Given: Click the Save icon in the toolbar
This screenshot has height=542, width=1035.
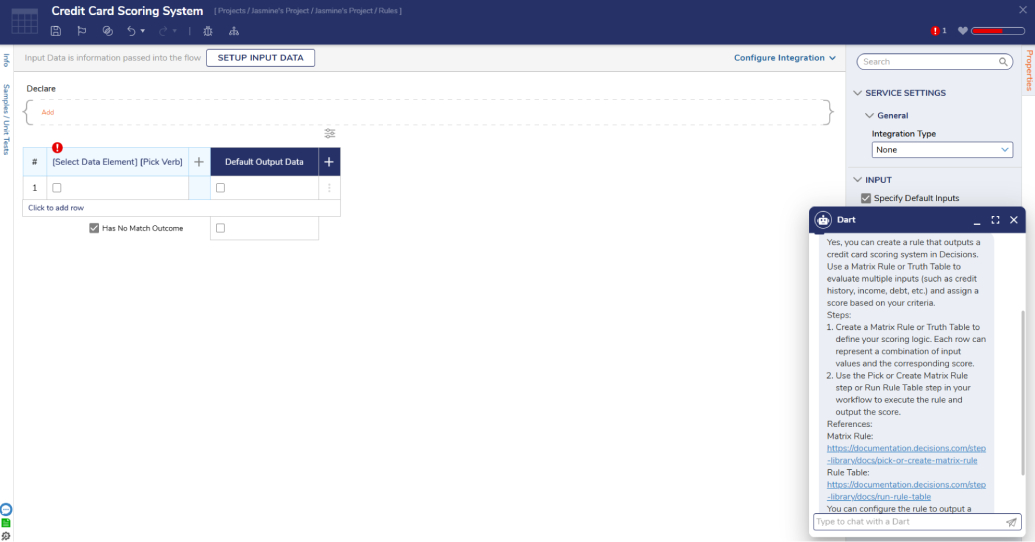Looking at the screenshot, I should 56,31.
